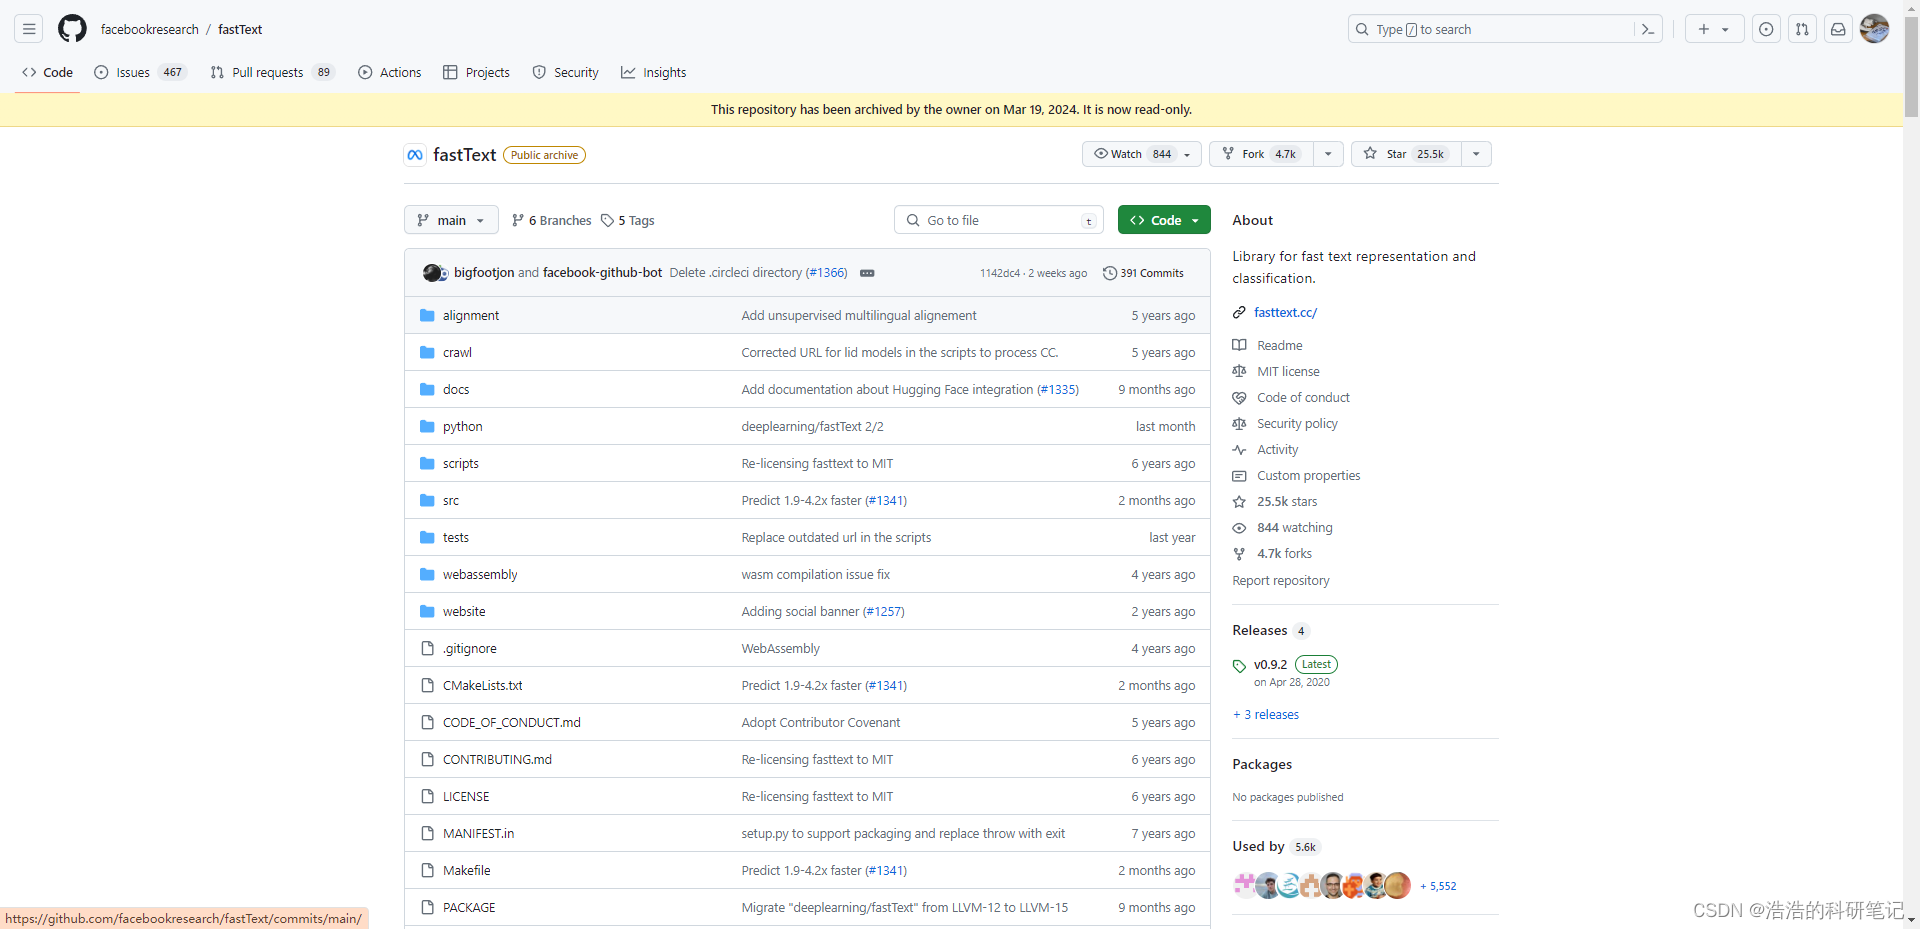The height and width of the screenshot is (929, 1920).
Task: Open the main branch selector
Action: click(x=451, y=220)
